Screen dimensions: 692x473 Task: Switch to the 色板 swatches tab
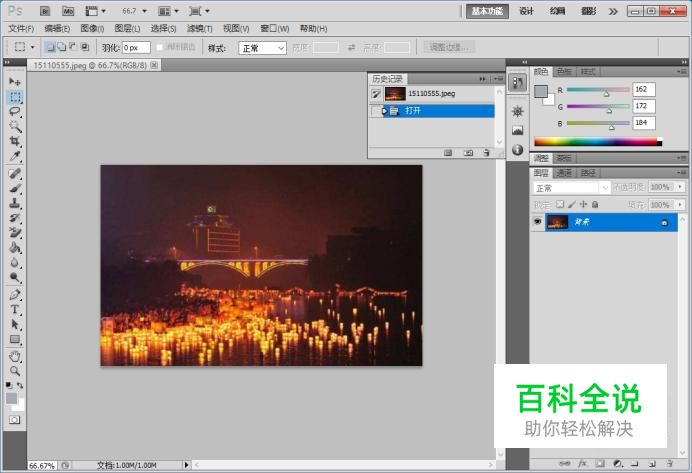click(564, 71)
